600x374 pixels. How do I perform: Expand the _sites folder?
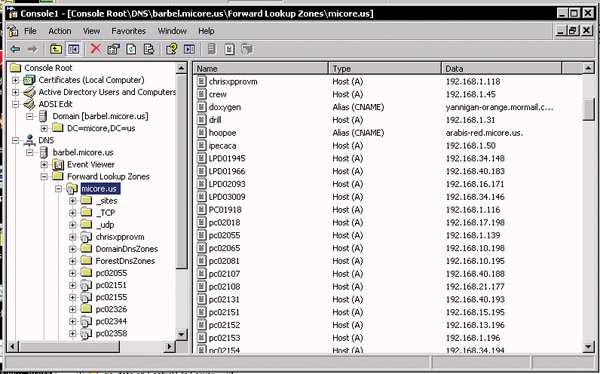point(72,201)
